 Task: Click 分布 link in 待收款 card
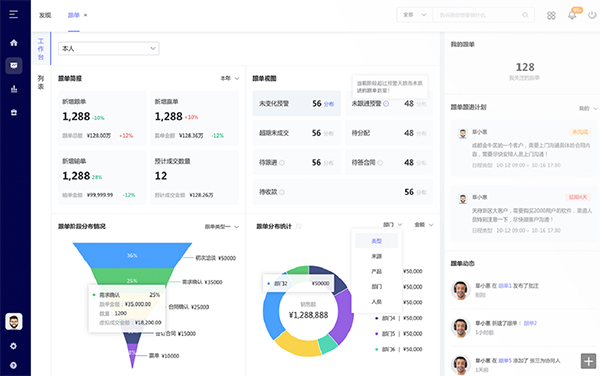point(421,192)
